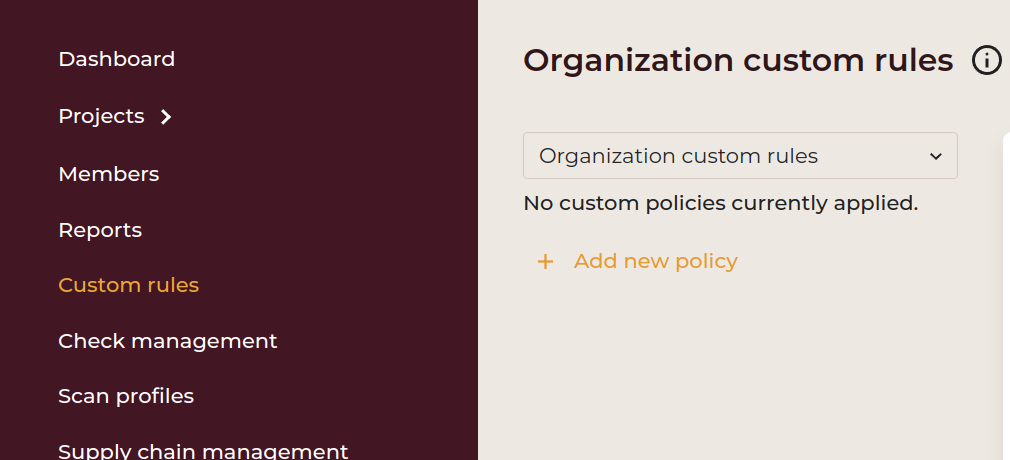
Task: Open Reports from the sidebar
Action: pos(100,230)
